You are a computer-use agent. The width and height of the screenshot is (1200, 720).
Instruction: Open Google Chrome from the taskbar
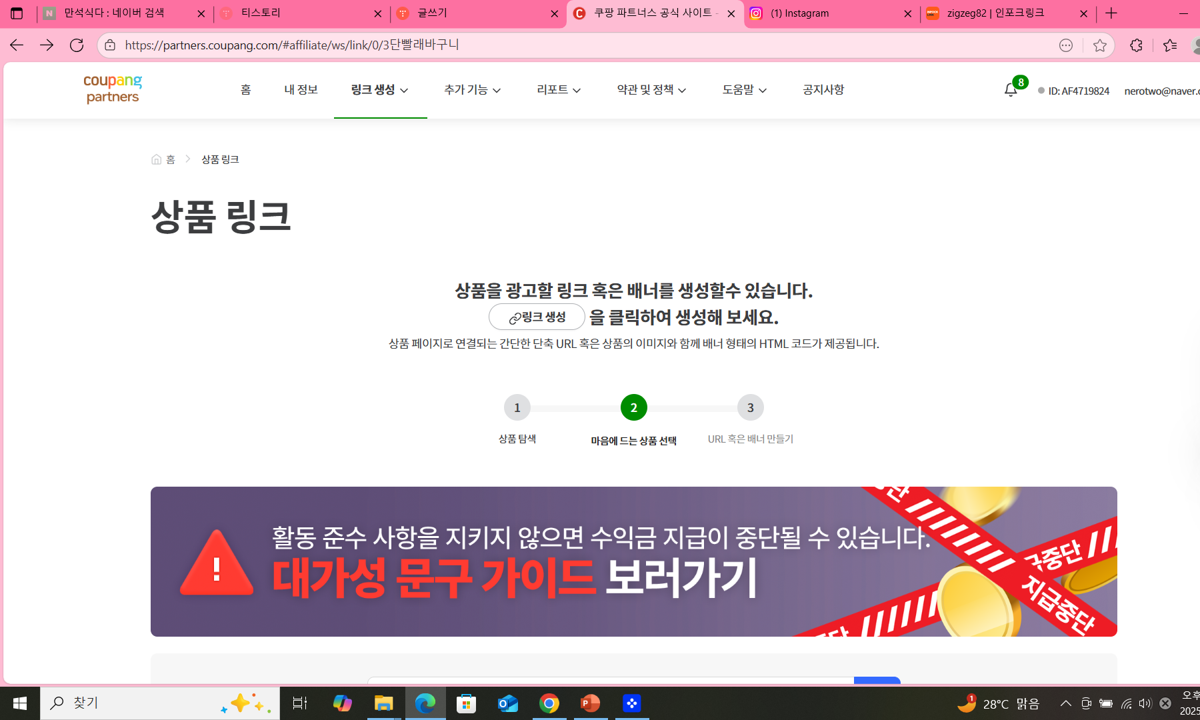(x=549, y=703)
